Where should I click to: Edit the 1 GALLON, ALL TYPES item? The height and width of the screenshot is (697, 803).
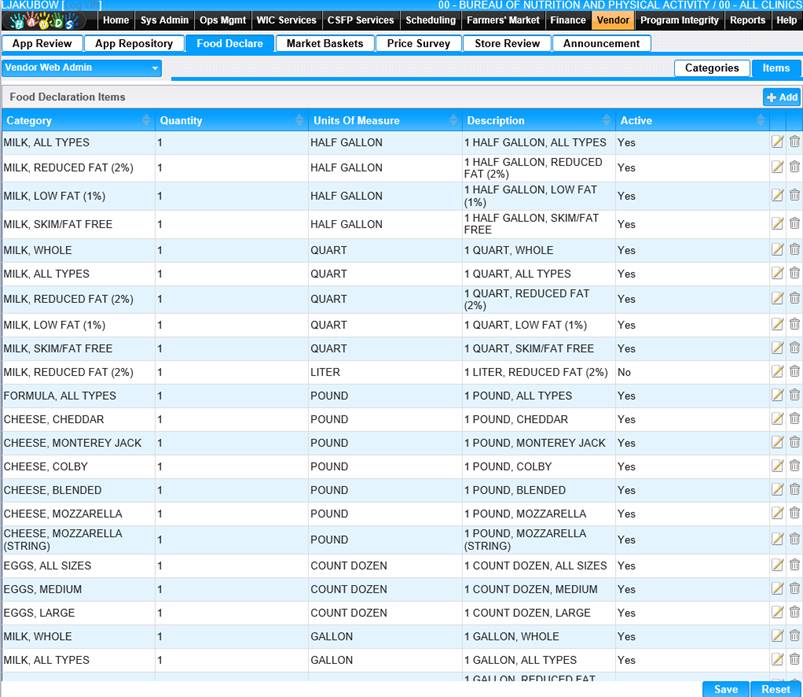point(777,659)
